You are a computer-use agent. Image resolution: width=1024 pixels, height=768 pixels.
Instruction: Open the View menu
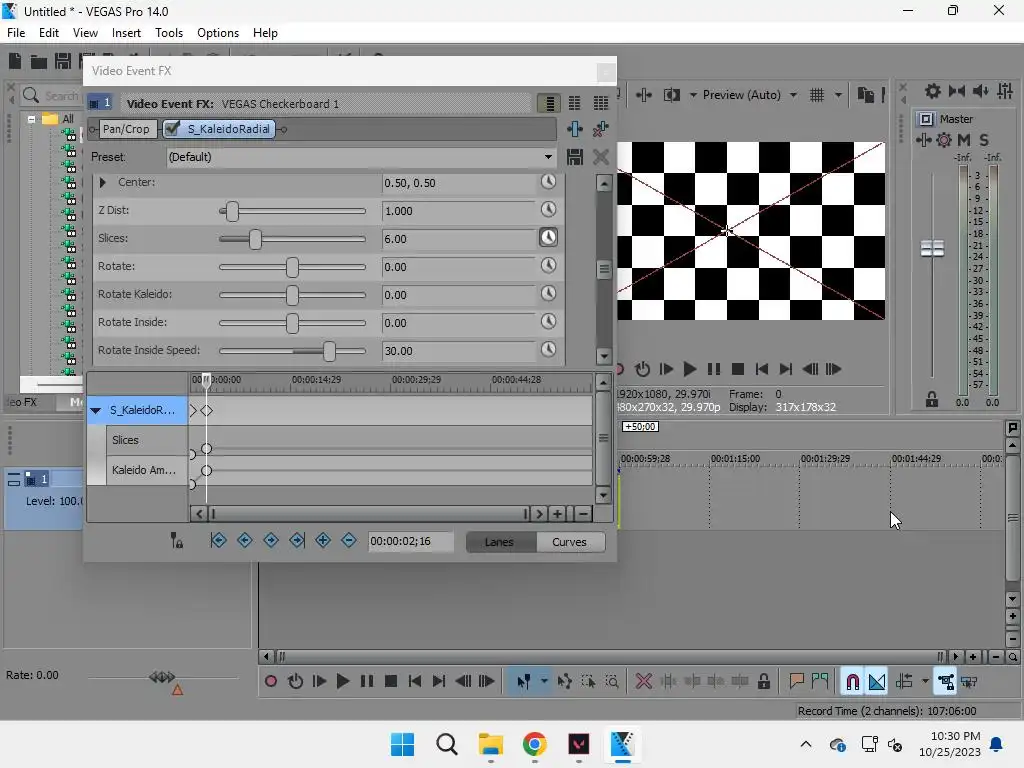85,33
